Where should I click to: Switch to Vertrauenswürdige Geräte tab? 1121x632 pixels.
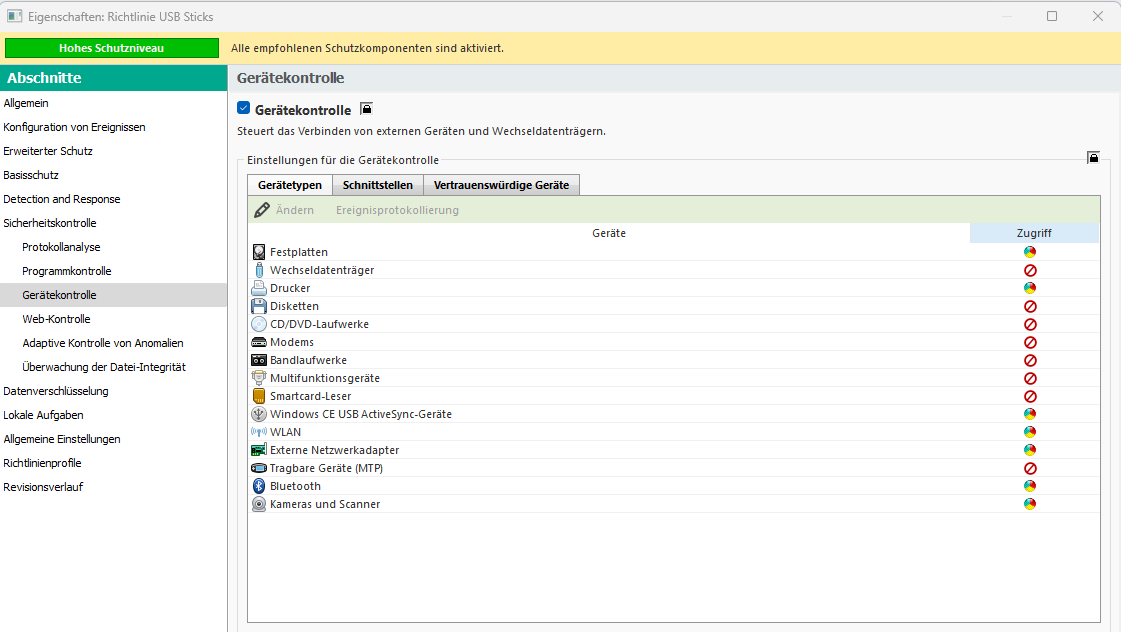(x=501, y=185)
